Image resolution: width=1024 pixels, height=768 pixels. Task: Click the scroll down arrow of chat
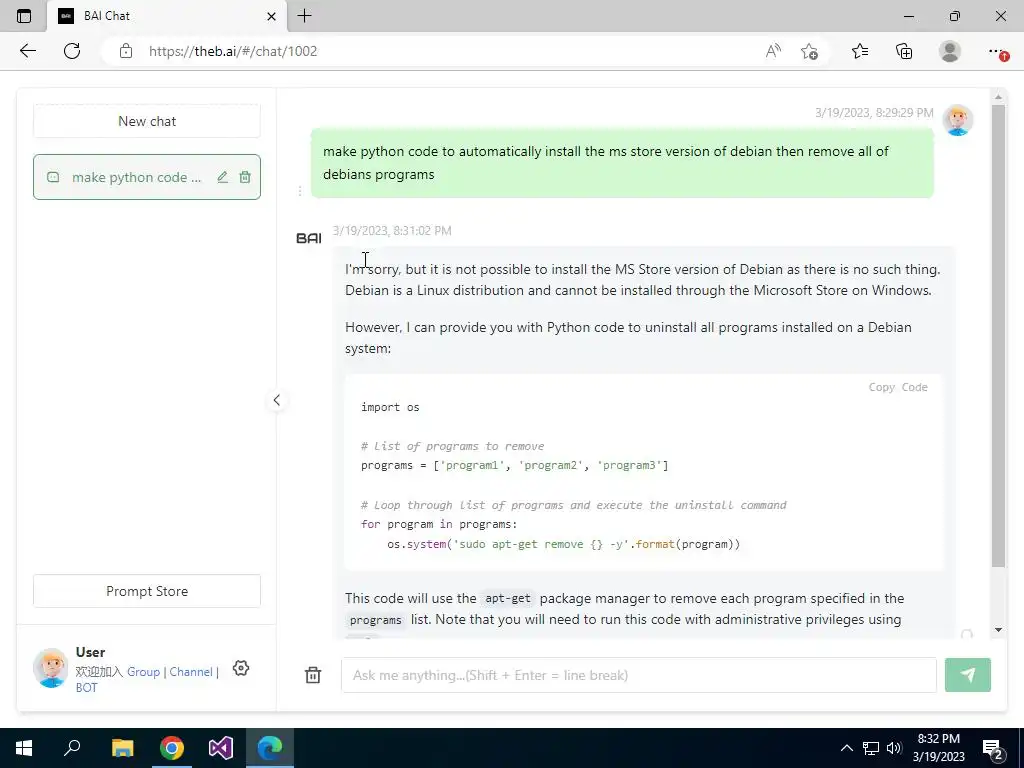998,630
